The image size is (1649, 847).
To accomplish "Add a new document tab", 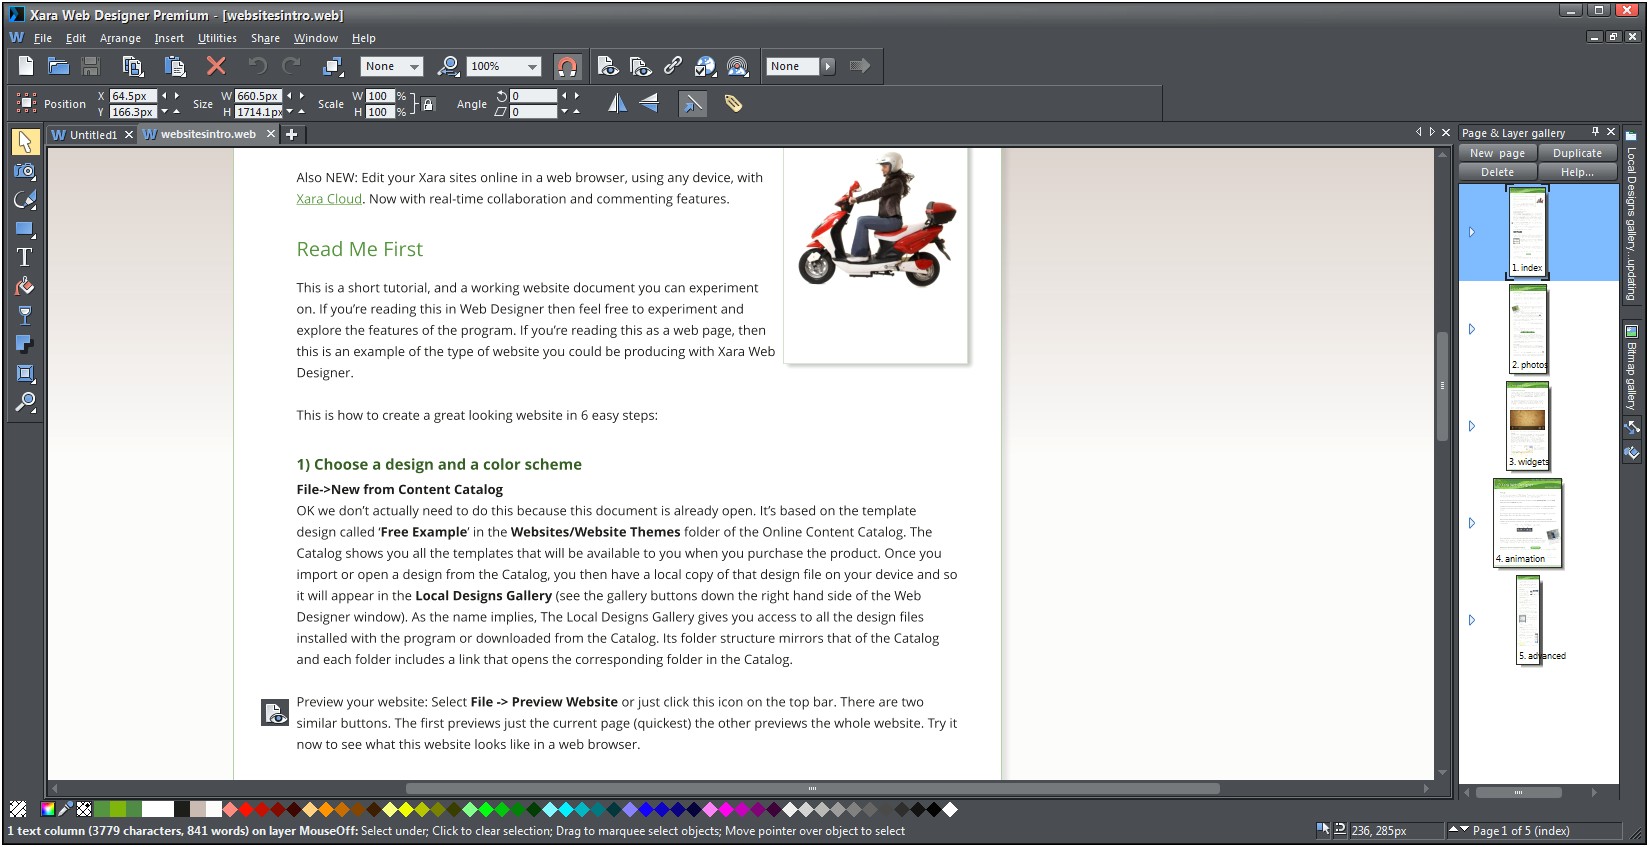I will tap(291, 134).
